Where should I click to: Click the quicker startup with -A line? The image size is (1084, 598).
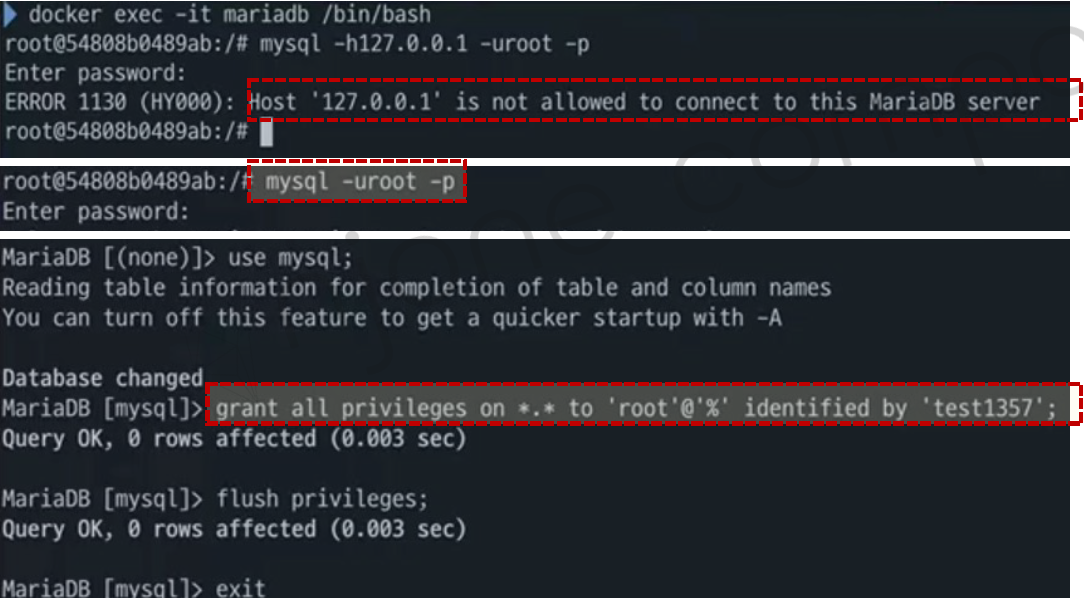[392, 318]
